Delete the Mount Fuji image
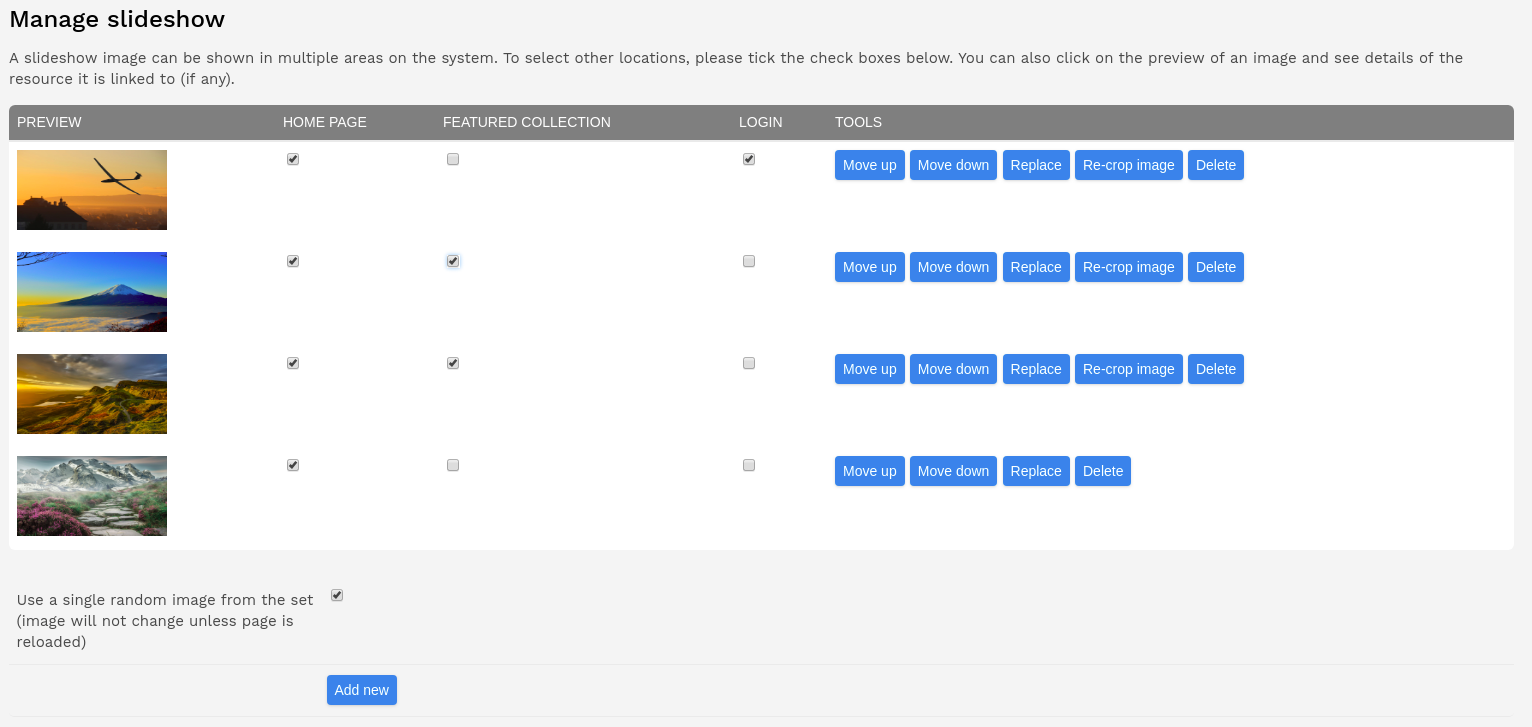This screenshot has width=1532, height=727. [1216, 267]
